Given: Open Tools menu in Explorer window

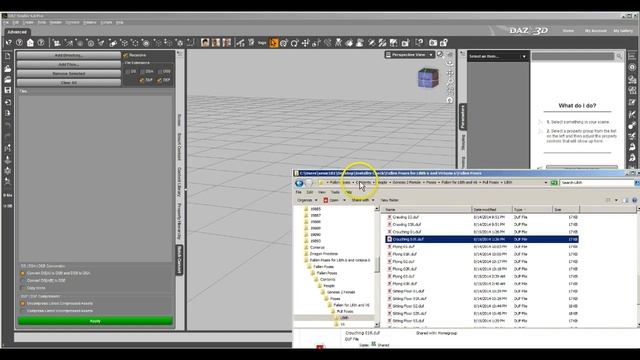Looking at the screenshot, I should coord(335,192).
